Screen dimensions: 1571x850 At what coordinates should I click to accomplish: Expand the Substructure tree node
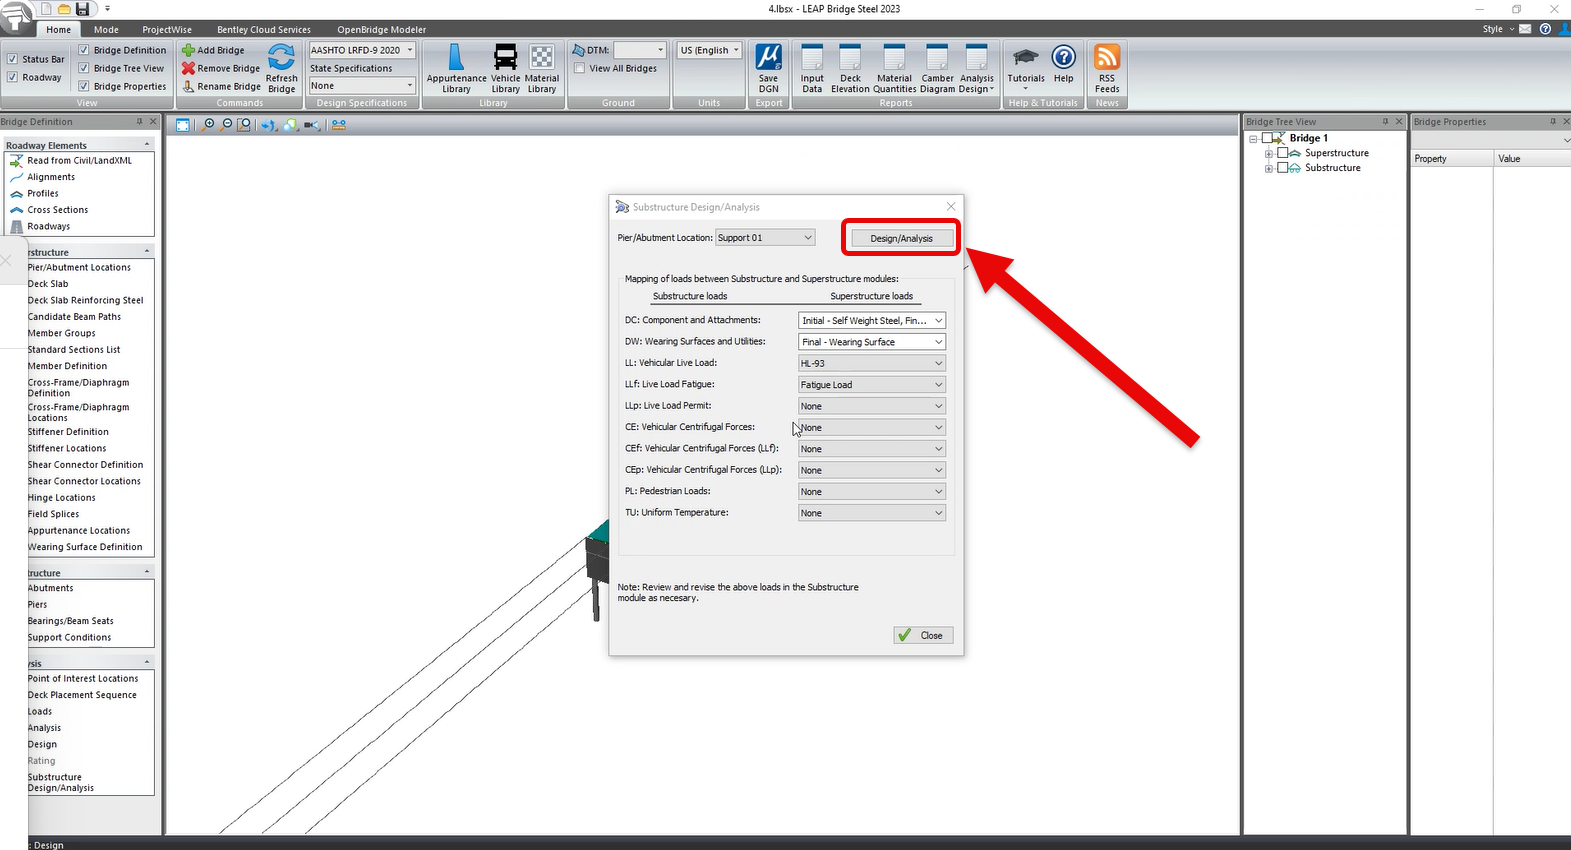1269,168
